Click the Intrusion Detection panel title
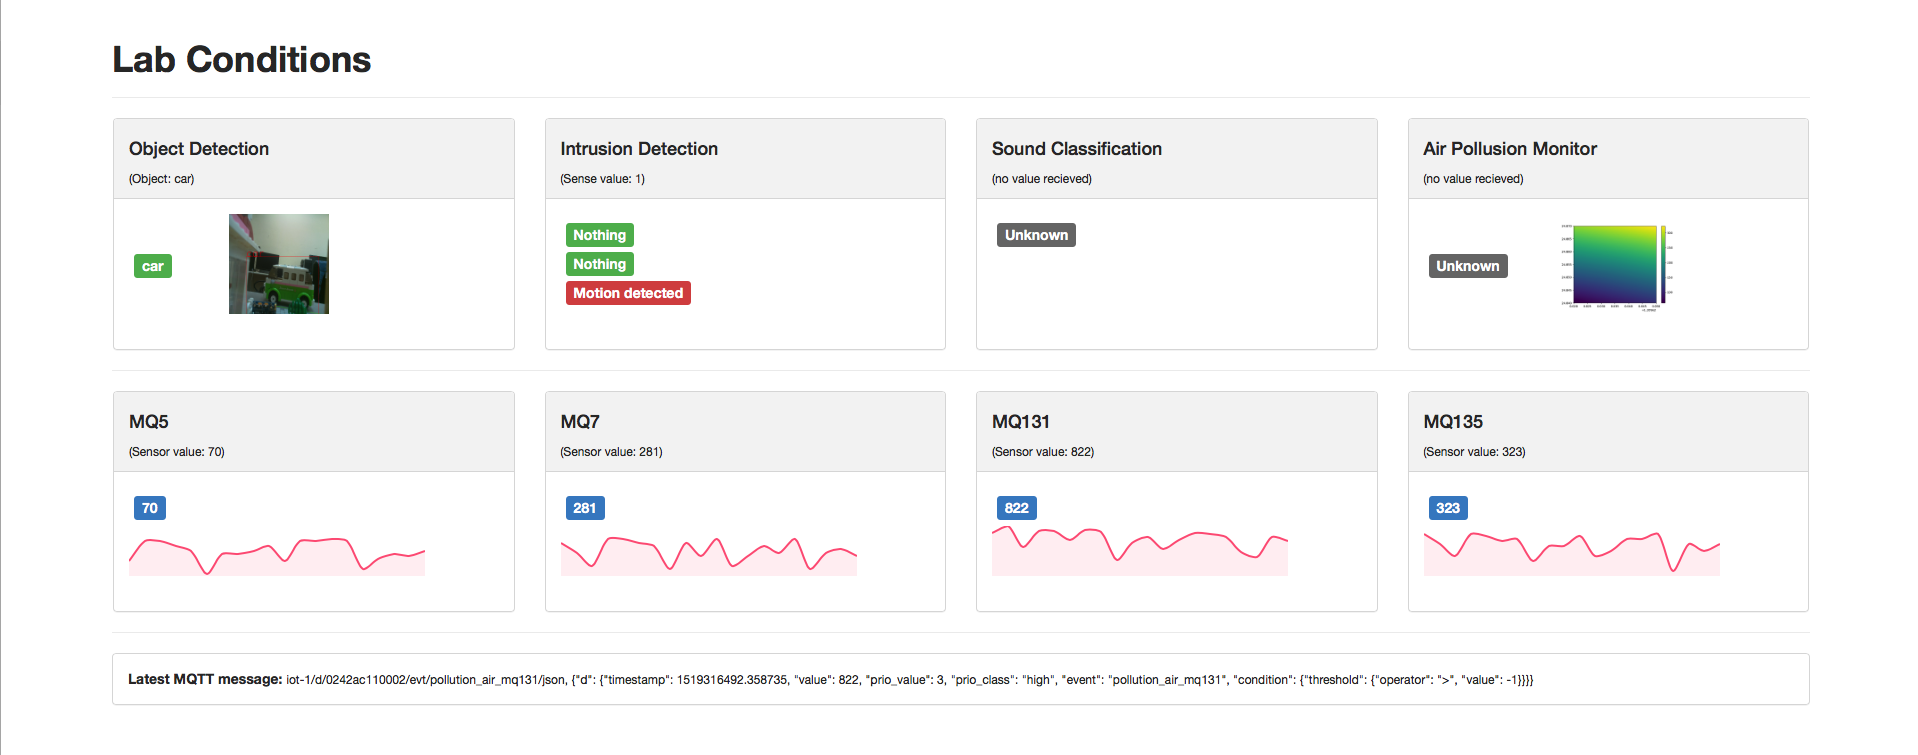Image resolution: width=1918 pixels, height=755 pixels. 639,149
